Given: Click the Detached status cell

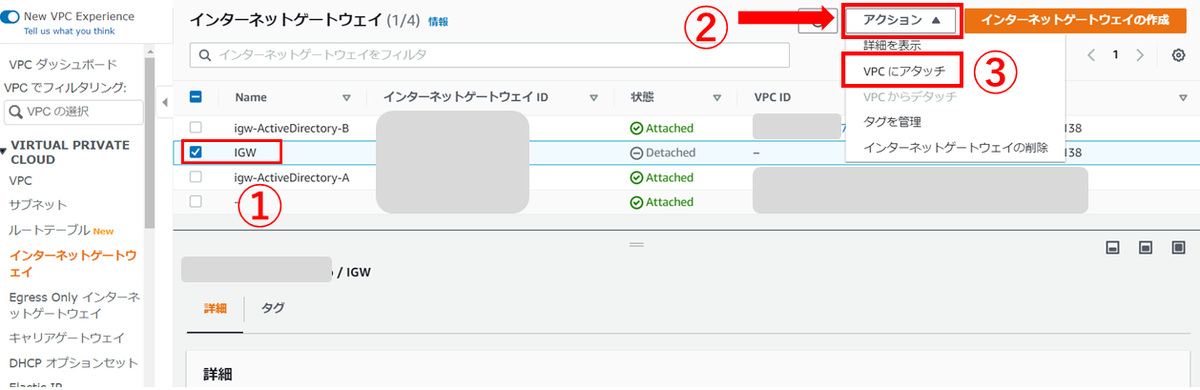Looking at the screenshot, I should 662,153.
